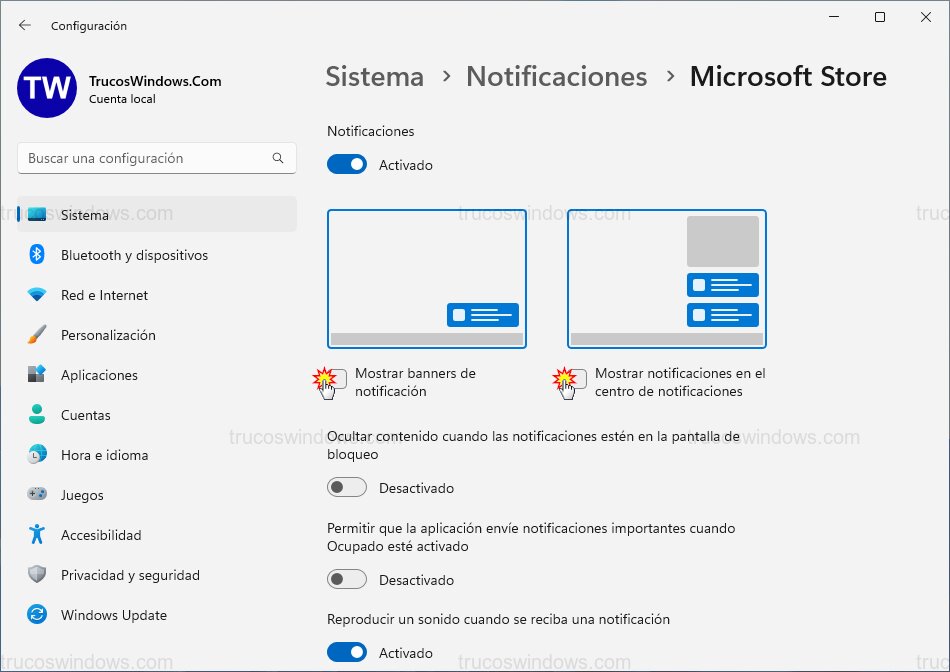This screenshot has height=672, width=950.
Task: Return to Sistema using the breadcrumb link
Action: tap(374, 76)
